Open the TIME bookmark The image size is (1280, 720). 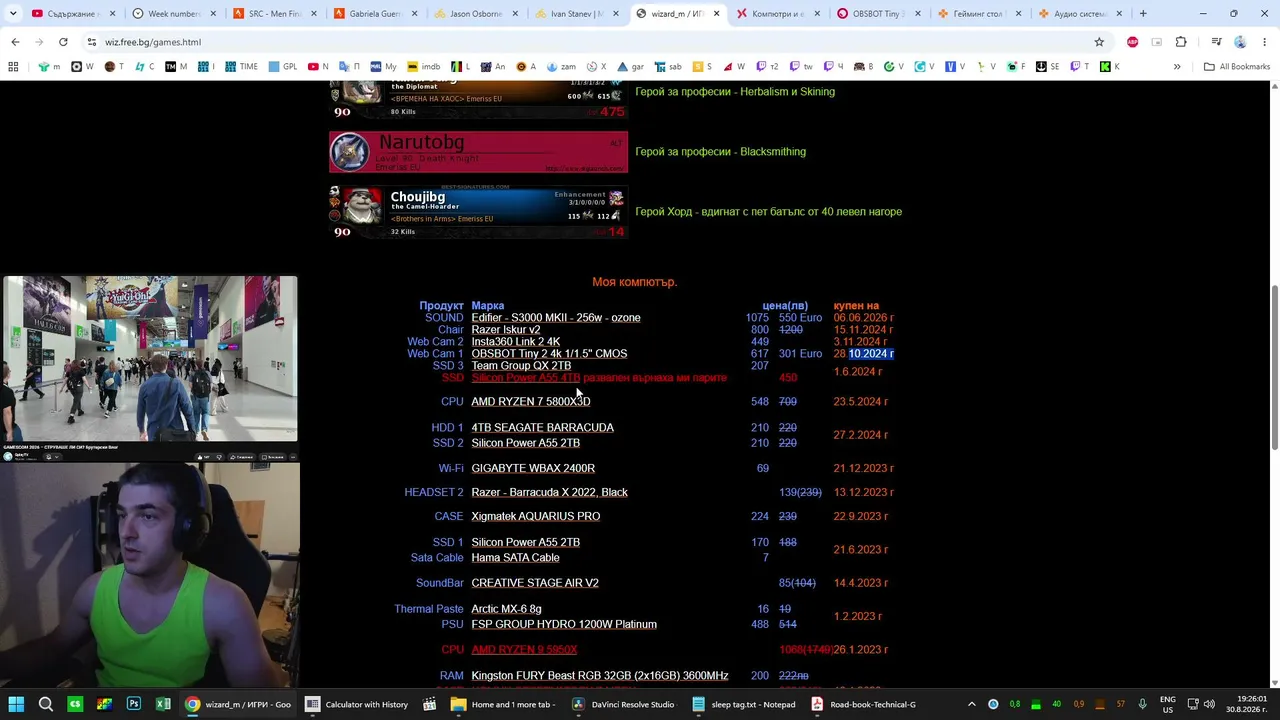pyautogui.click(x=241, y=67)
